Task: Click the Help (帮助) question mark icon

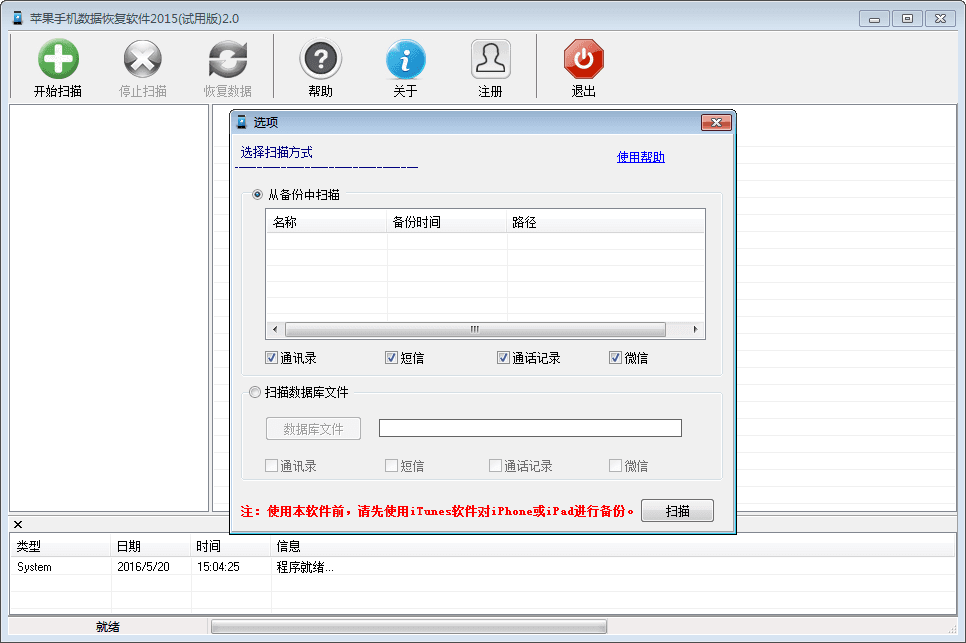Action: [x=320, y=61]
